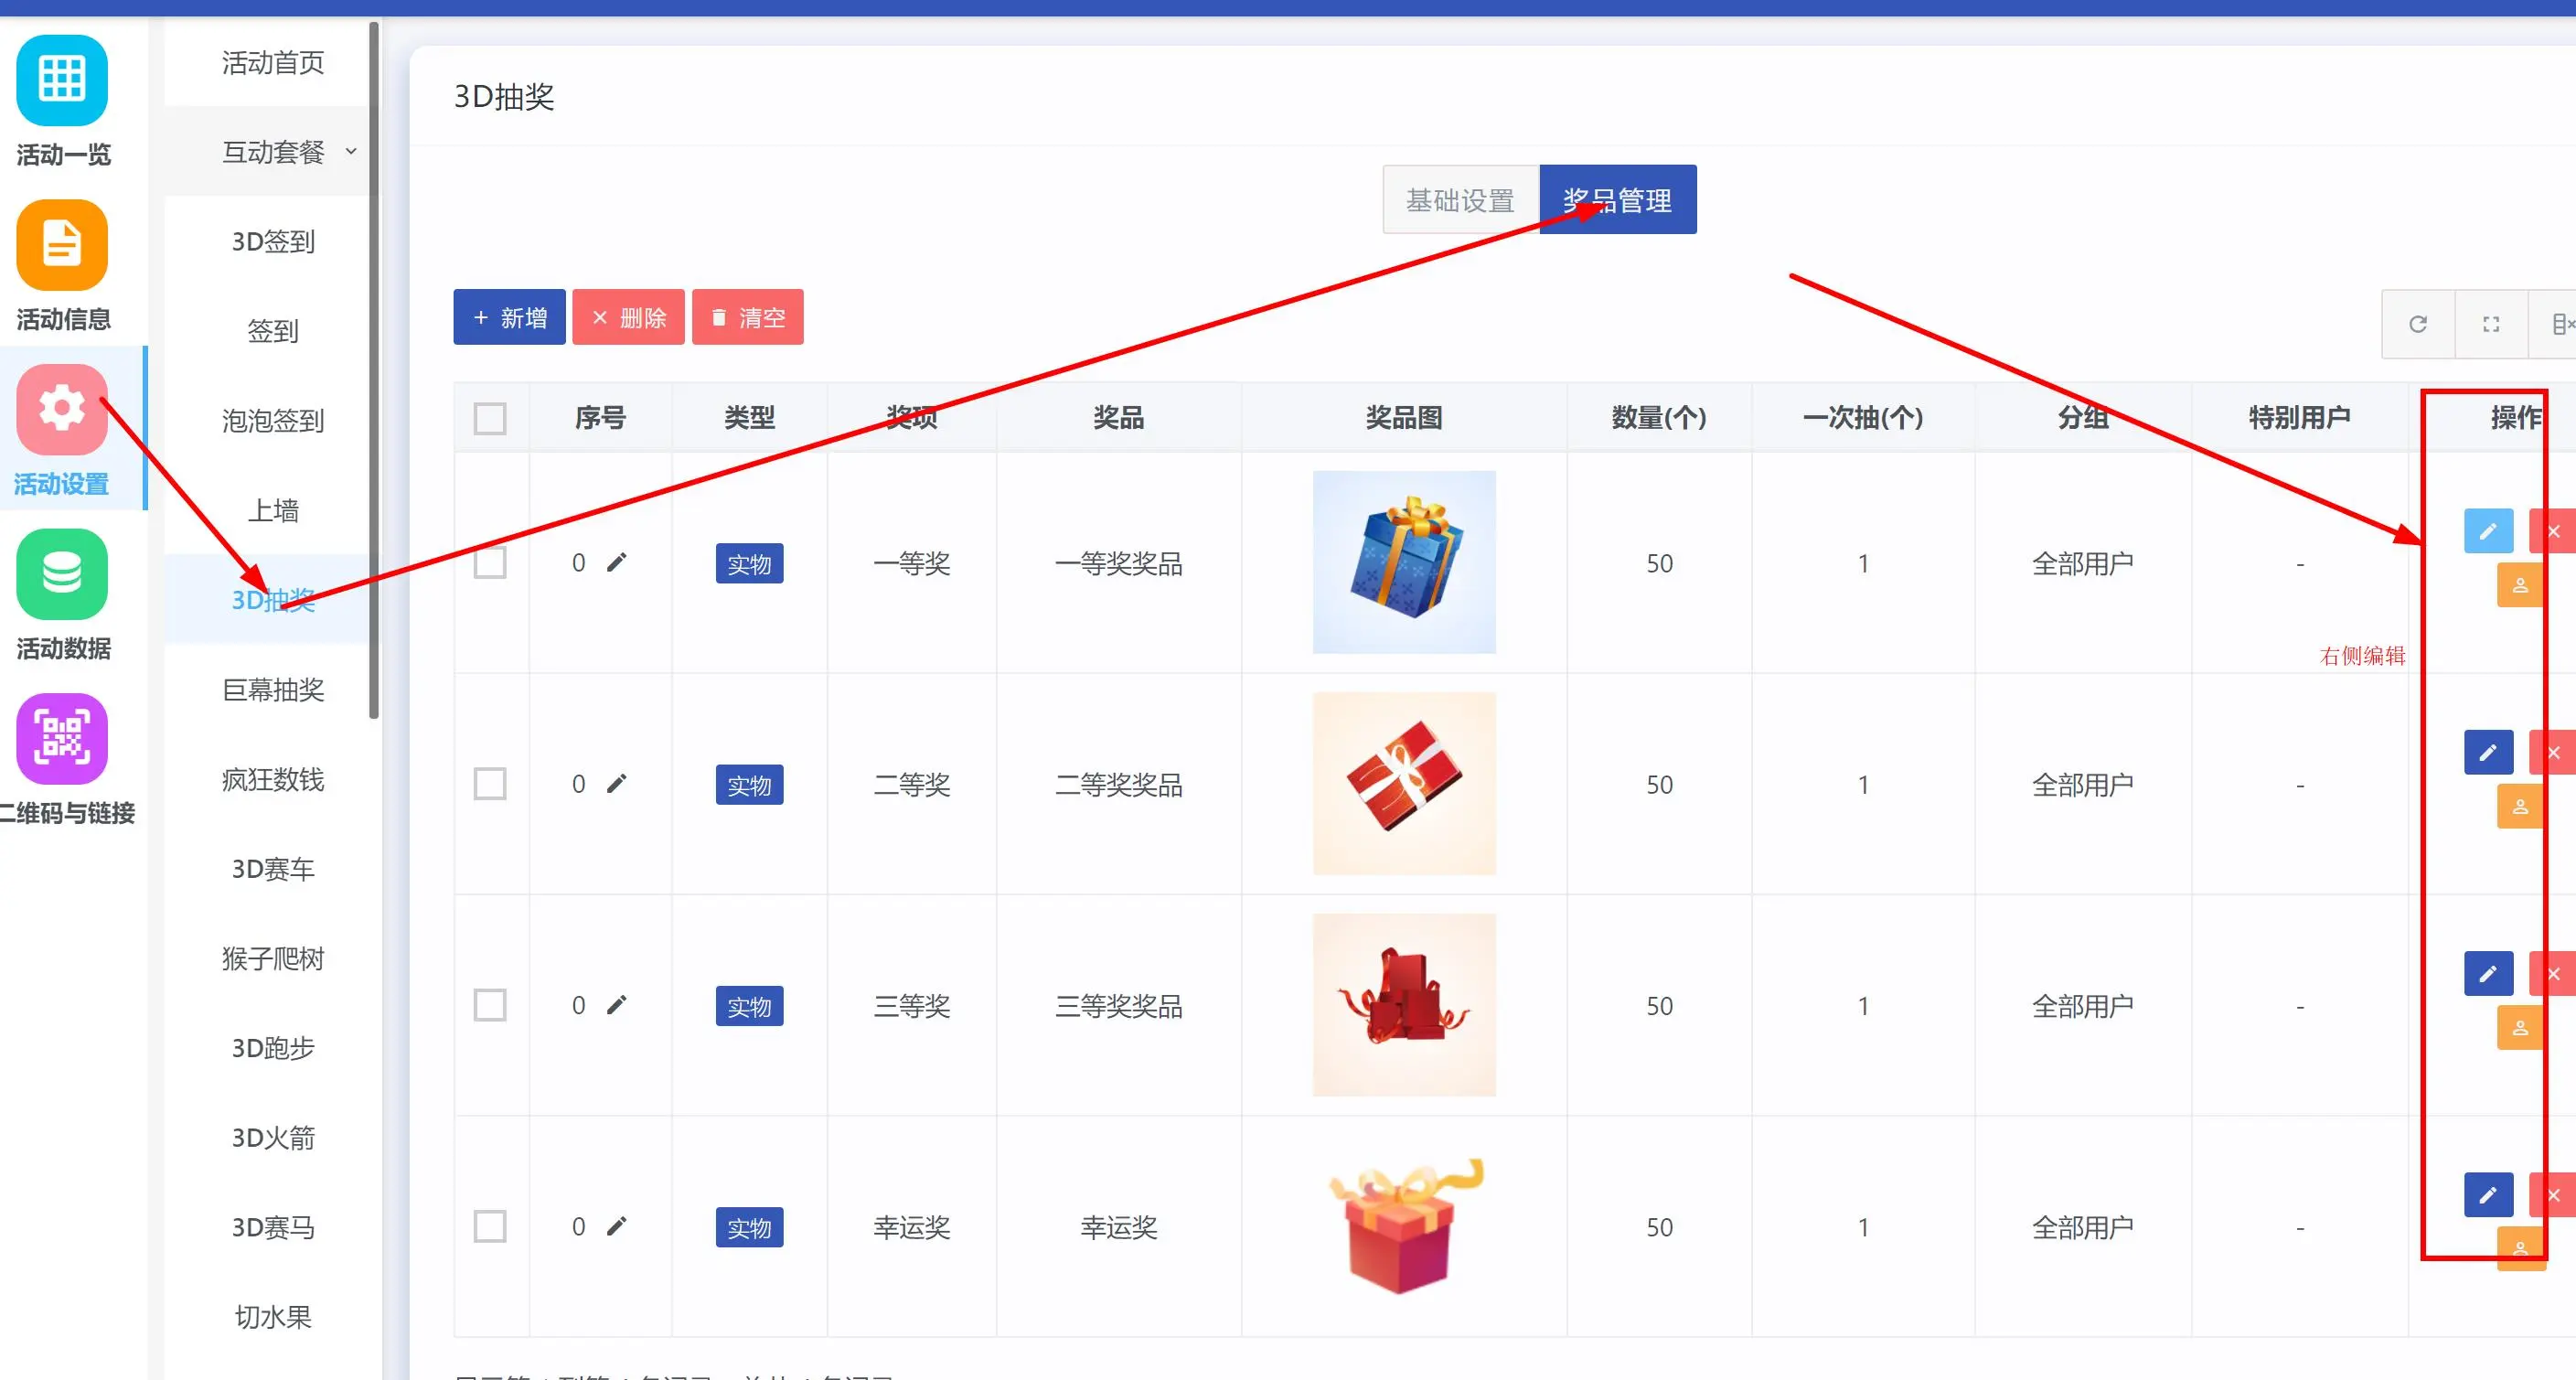Expand the 互动套餐 menu chevron
Viewport: 2576px width, 1380px height.
(x=351, y=152)
